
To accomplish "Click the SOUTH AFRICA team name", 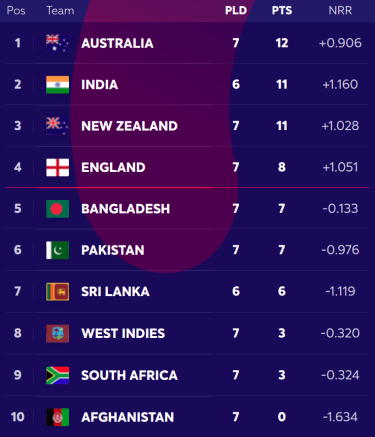I will (129, 375).
